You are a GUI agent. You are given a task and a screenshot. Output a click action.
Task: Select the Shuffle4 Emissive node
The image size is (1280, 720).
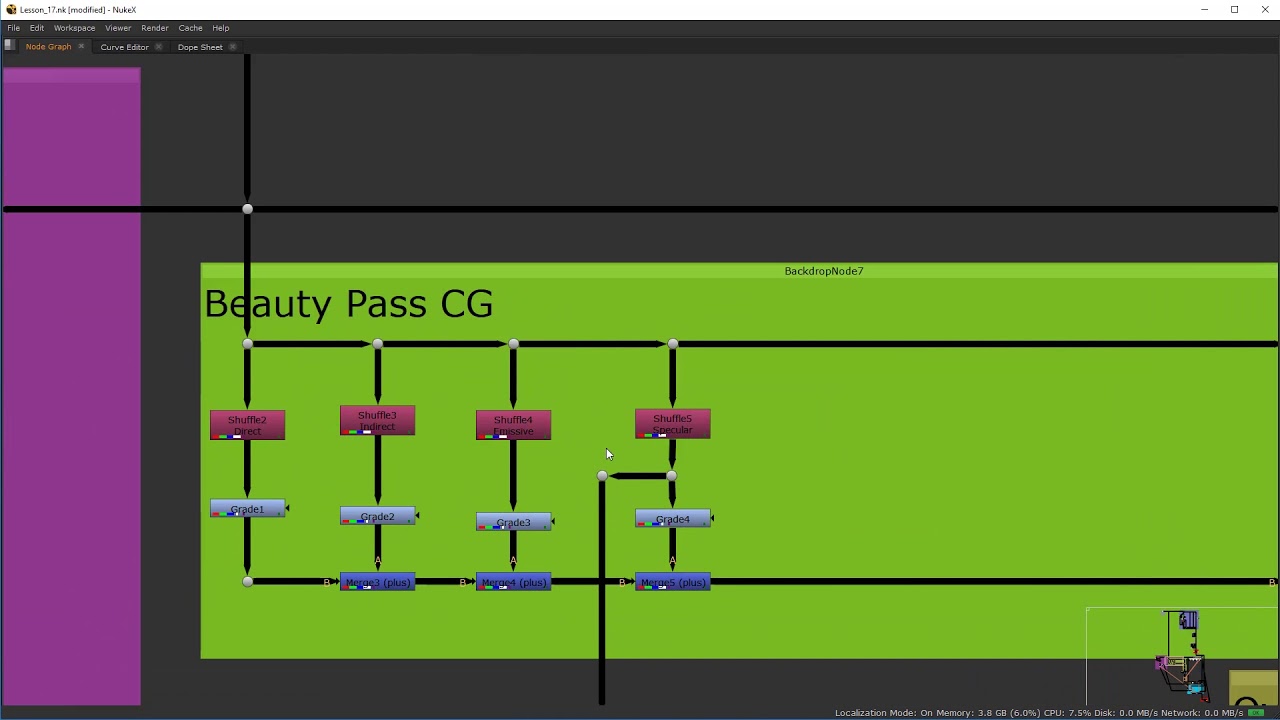[x=513, y=425]
